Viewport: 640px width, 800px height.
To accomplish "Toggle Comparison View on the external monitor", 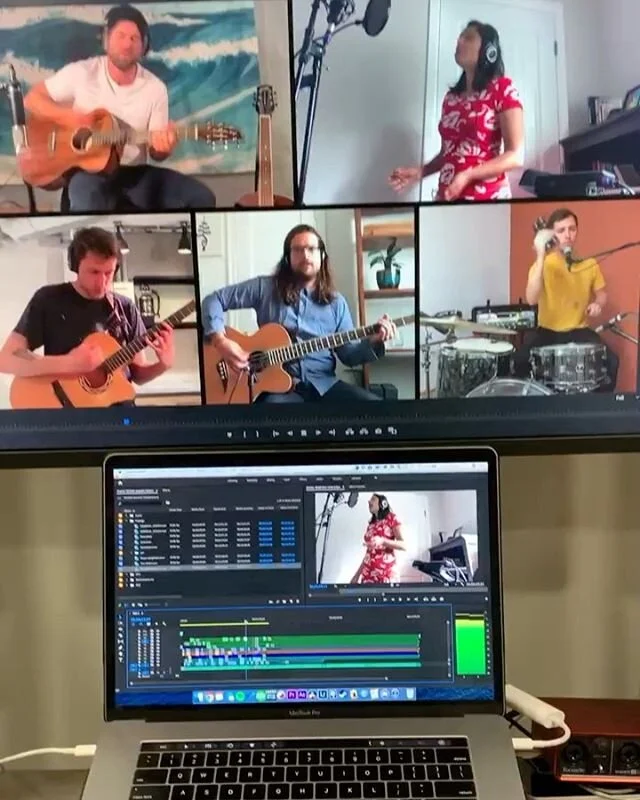I will pyautogui.click(x=392, y=431).
